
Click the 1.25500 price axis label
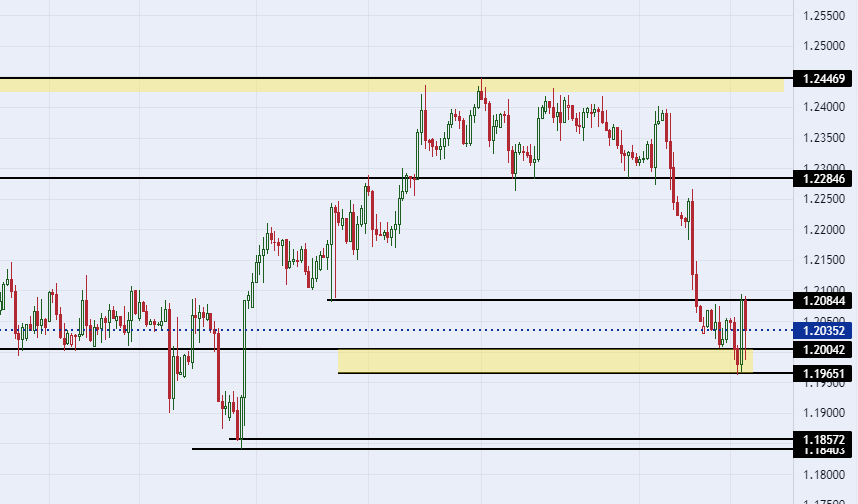[824, 16]
